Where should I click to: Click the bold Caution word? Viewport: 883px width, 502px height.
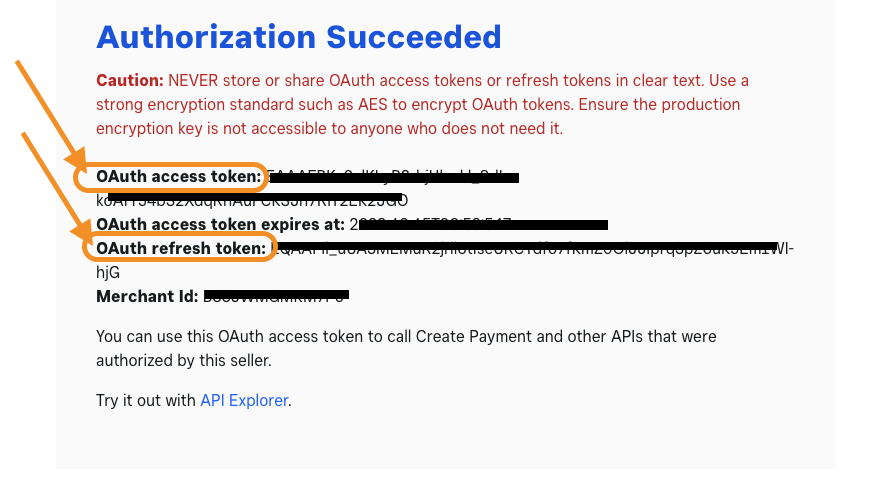130,81
